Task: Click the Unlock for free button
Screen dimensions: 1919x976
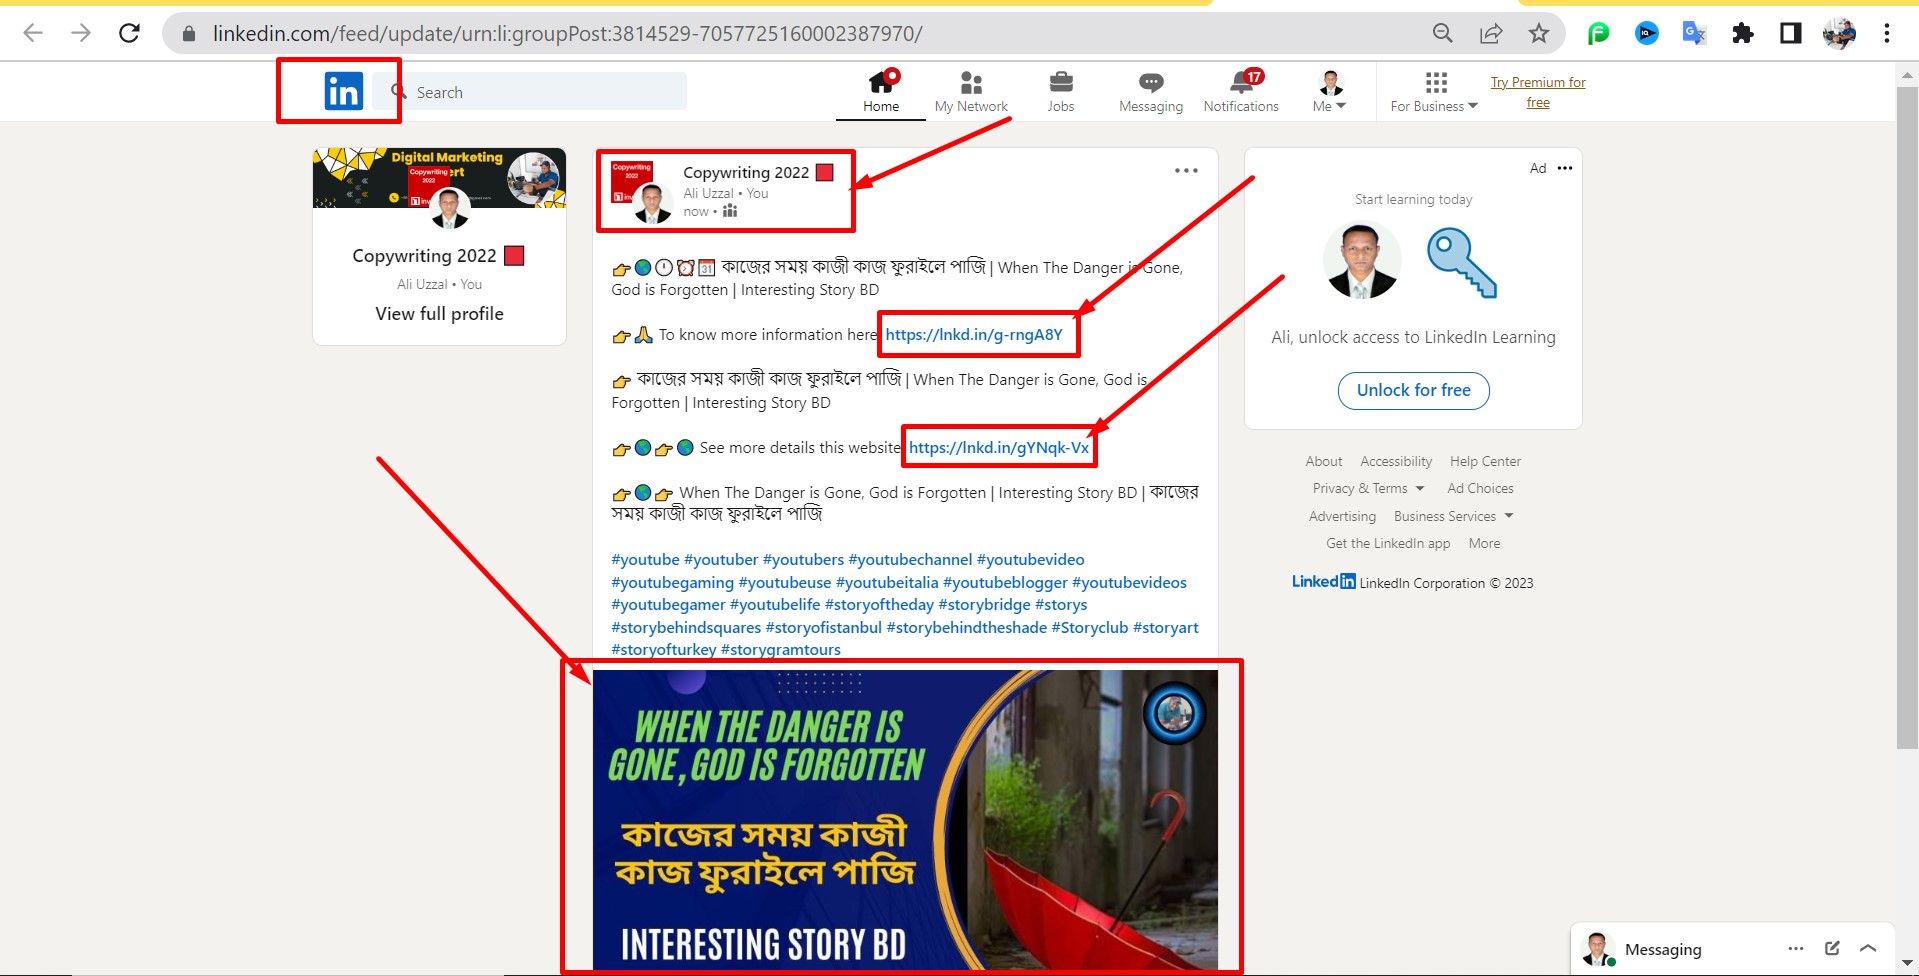Action: (x=1413, y=391)
